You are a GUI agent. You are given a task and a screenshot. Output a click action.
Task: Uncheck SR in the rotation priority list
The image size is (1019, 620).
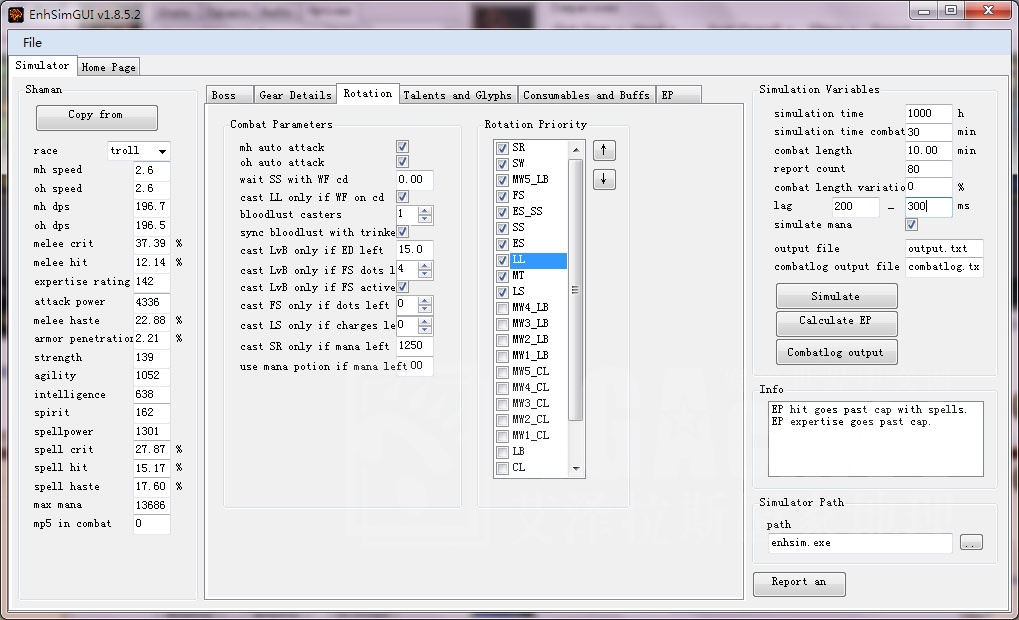(502, 148)
